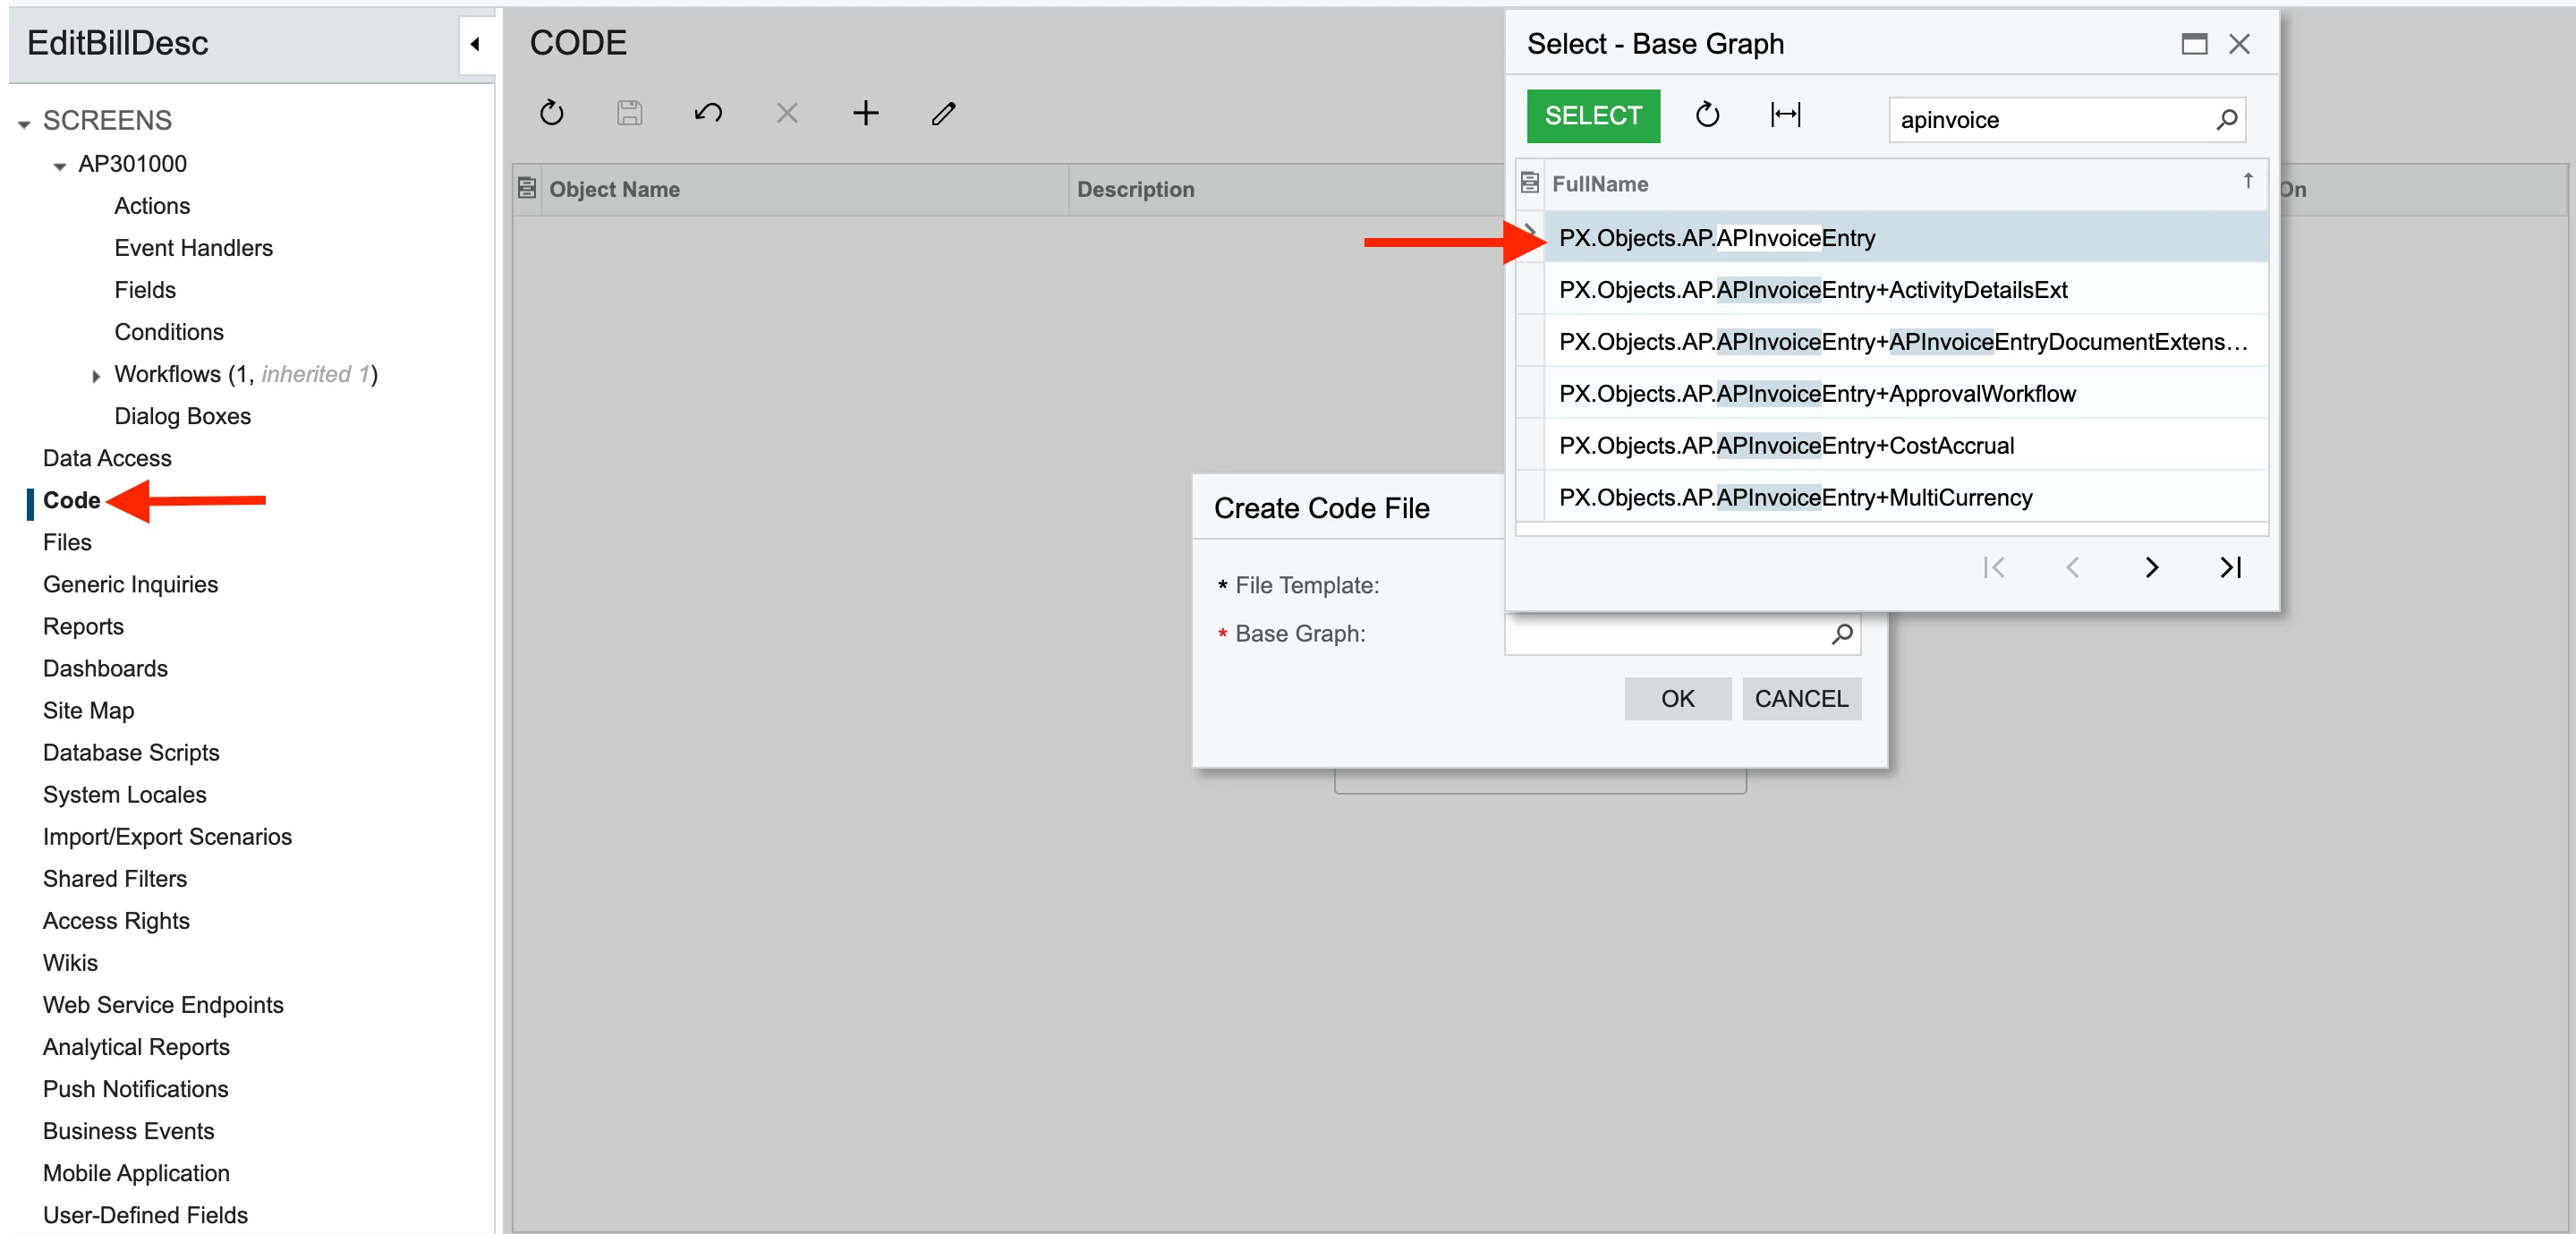Viewport: 2576px width, 1234px height.
Task: Open the Generic Inquiries section
Action: (x=130, y=584)
